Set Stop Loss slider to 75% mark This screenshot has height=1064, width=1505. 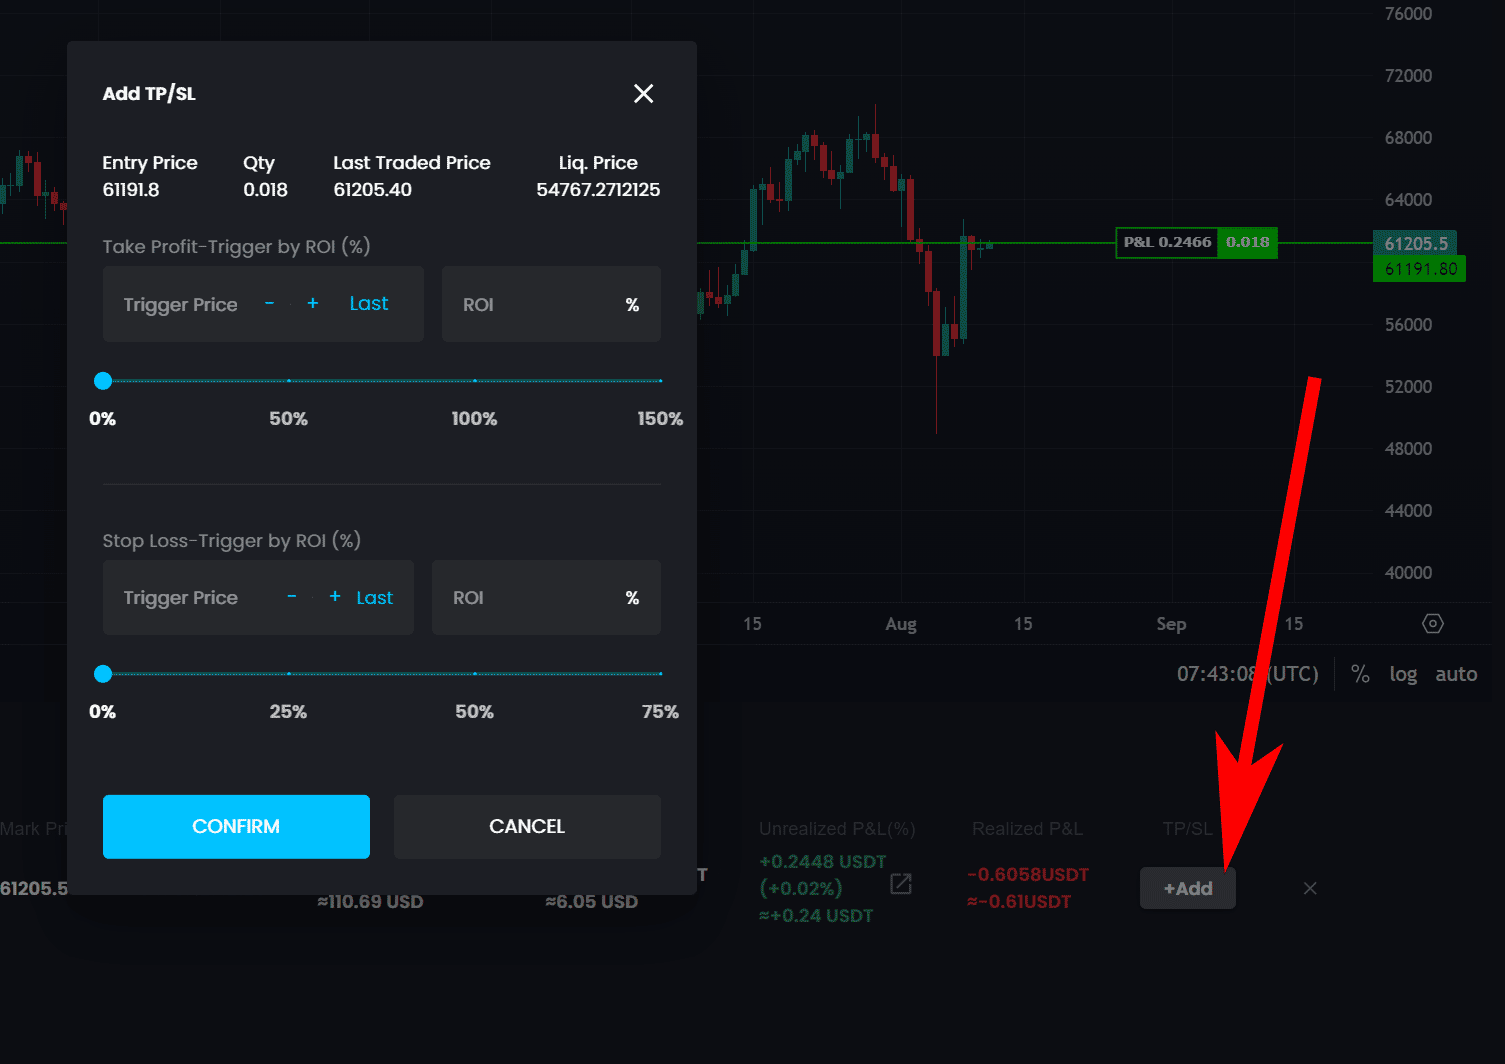point(660,674)
